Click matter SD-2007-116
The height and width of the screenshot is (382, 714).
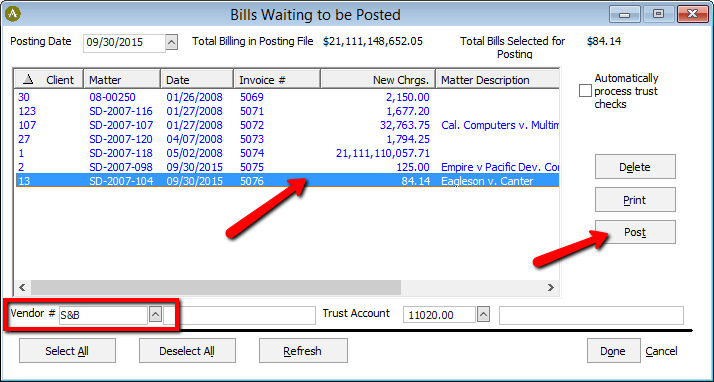(x=121, y=111)
